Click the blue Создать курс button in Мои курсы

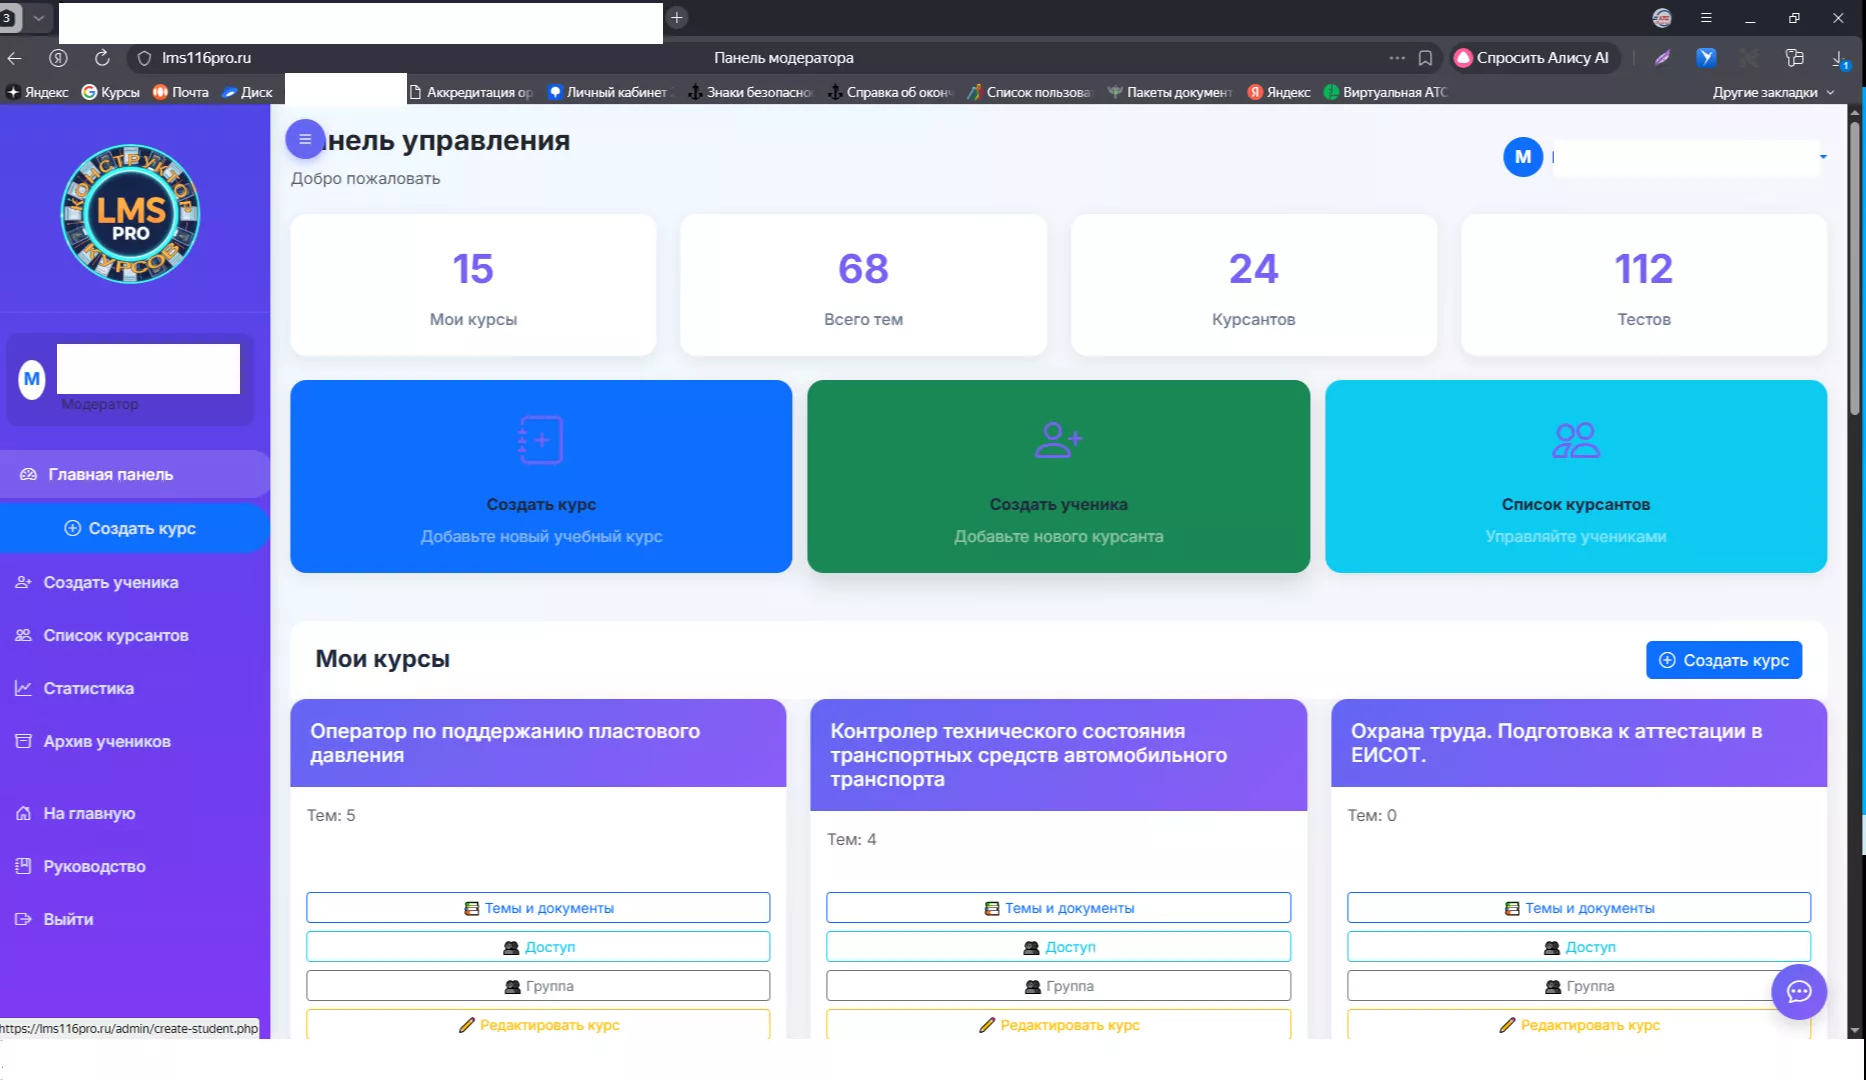[1723, 660]
